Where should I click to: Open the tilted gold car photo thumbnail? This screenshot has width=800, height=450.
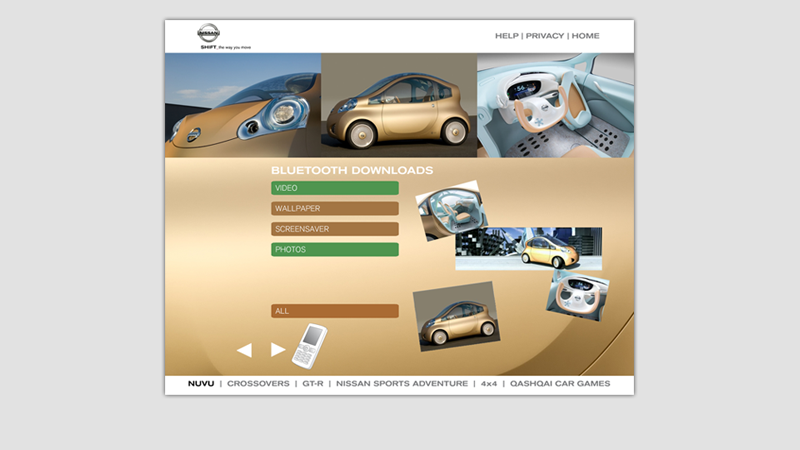(x=457, y=316)
